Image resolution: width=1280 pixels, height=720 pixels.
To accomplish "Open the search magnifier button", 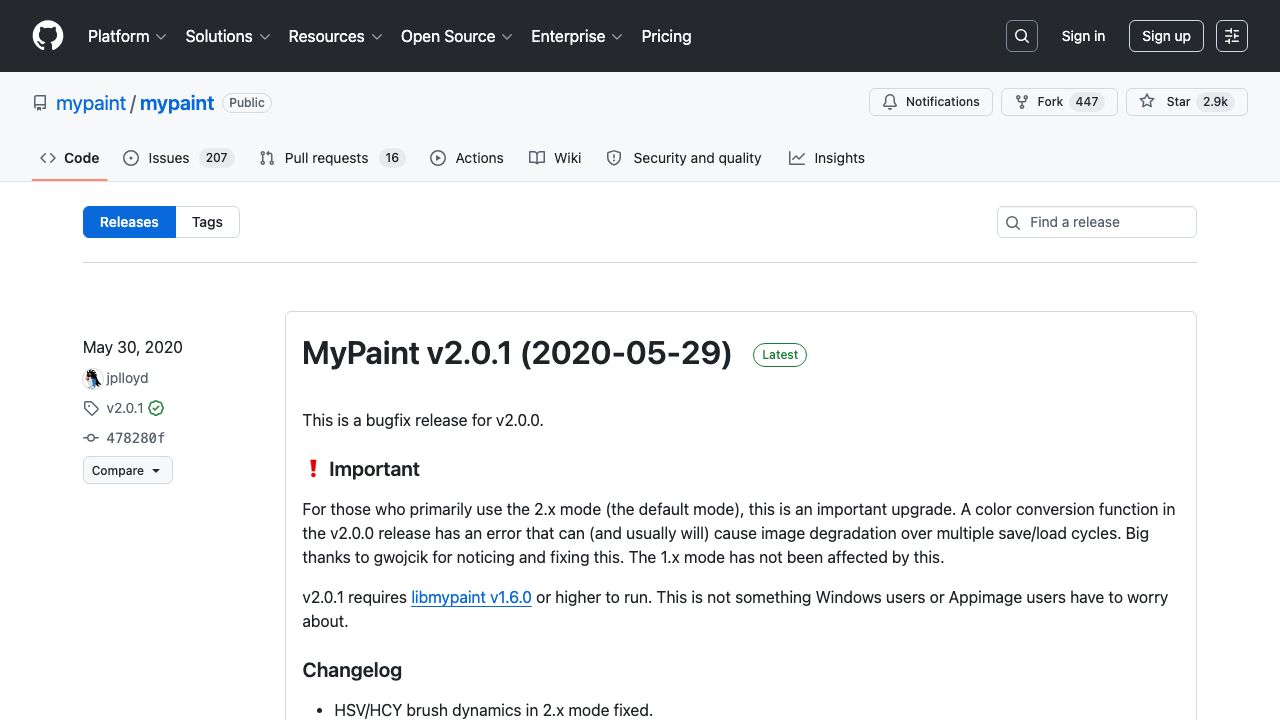I will (1022, 36).
